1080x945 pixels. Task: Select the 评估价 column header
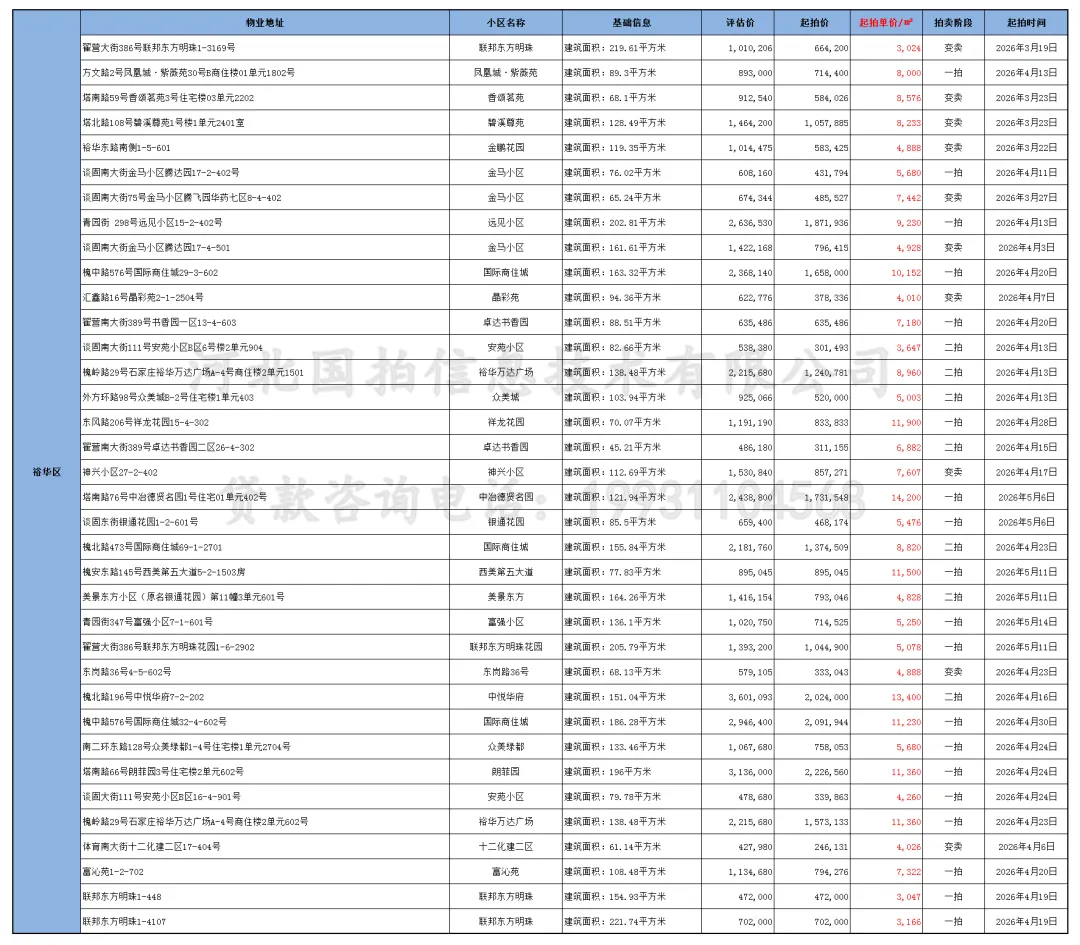(738, 23)
